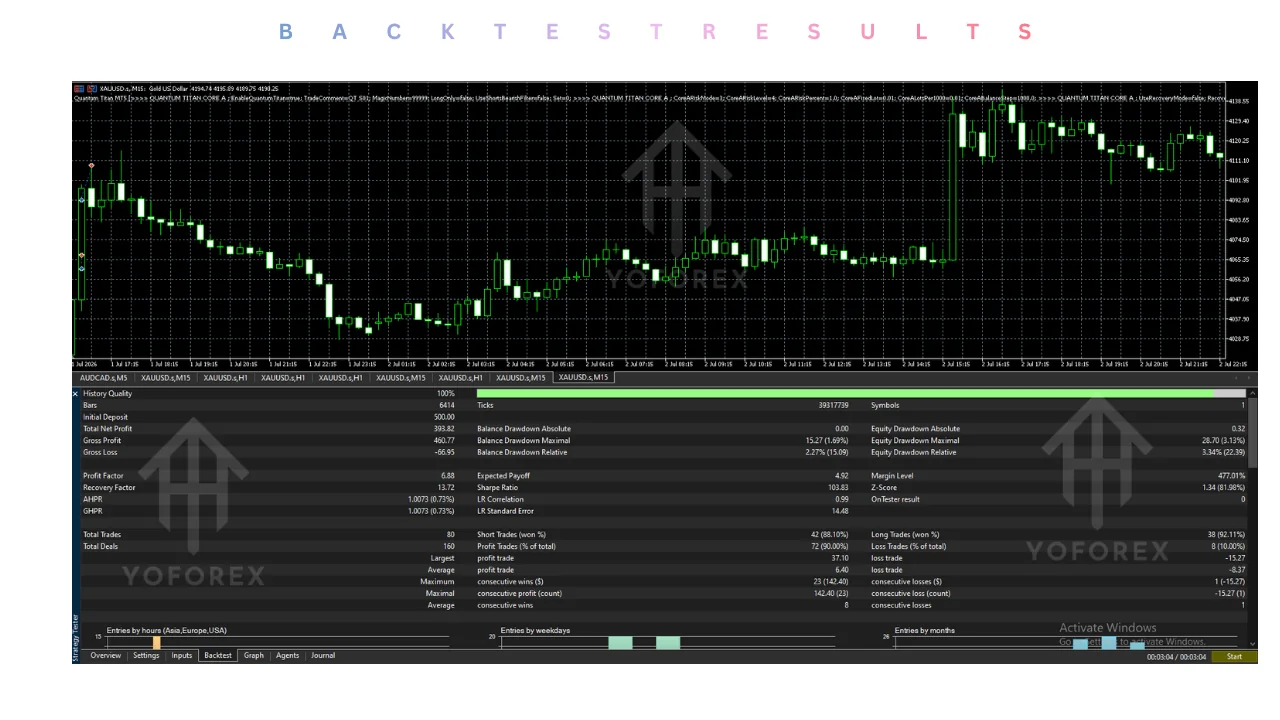1280x720 pixels.
Task: Click the vertical Strategy Tester panel label
Action: click(75, 638)
